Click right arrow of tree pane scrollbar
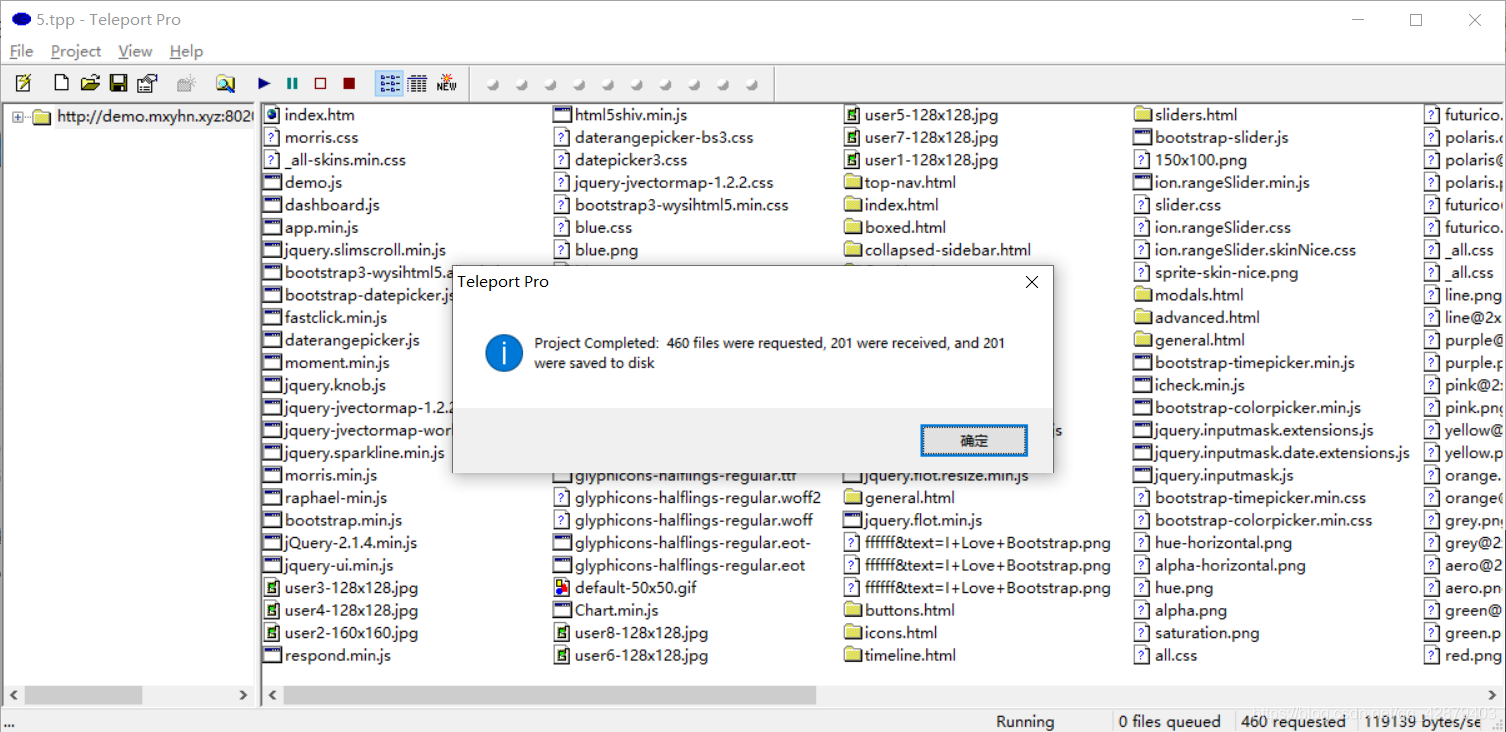Image resolution: width=1506 pixels, height=732 pixels. click(243, 694)
